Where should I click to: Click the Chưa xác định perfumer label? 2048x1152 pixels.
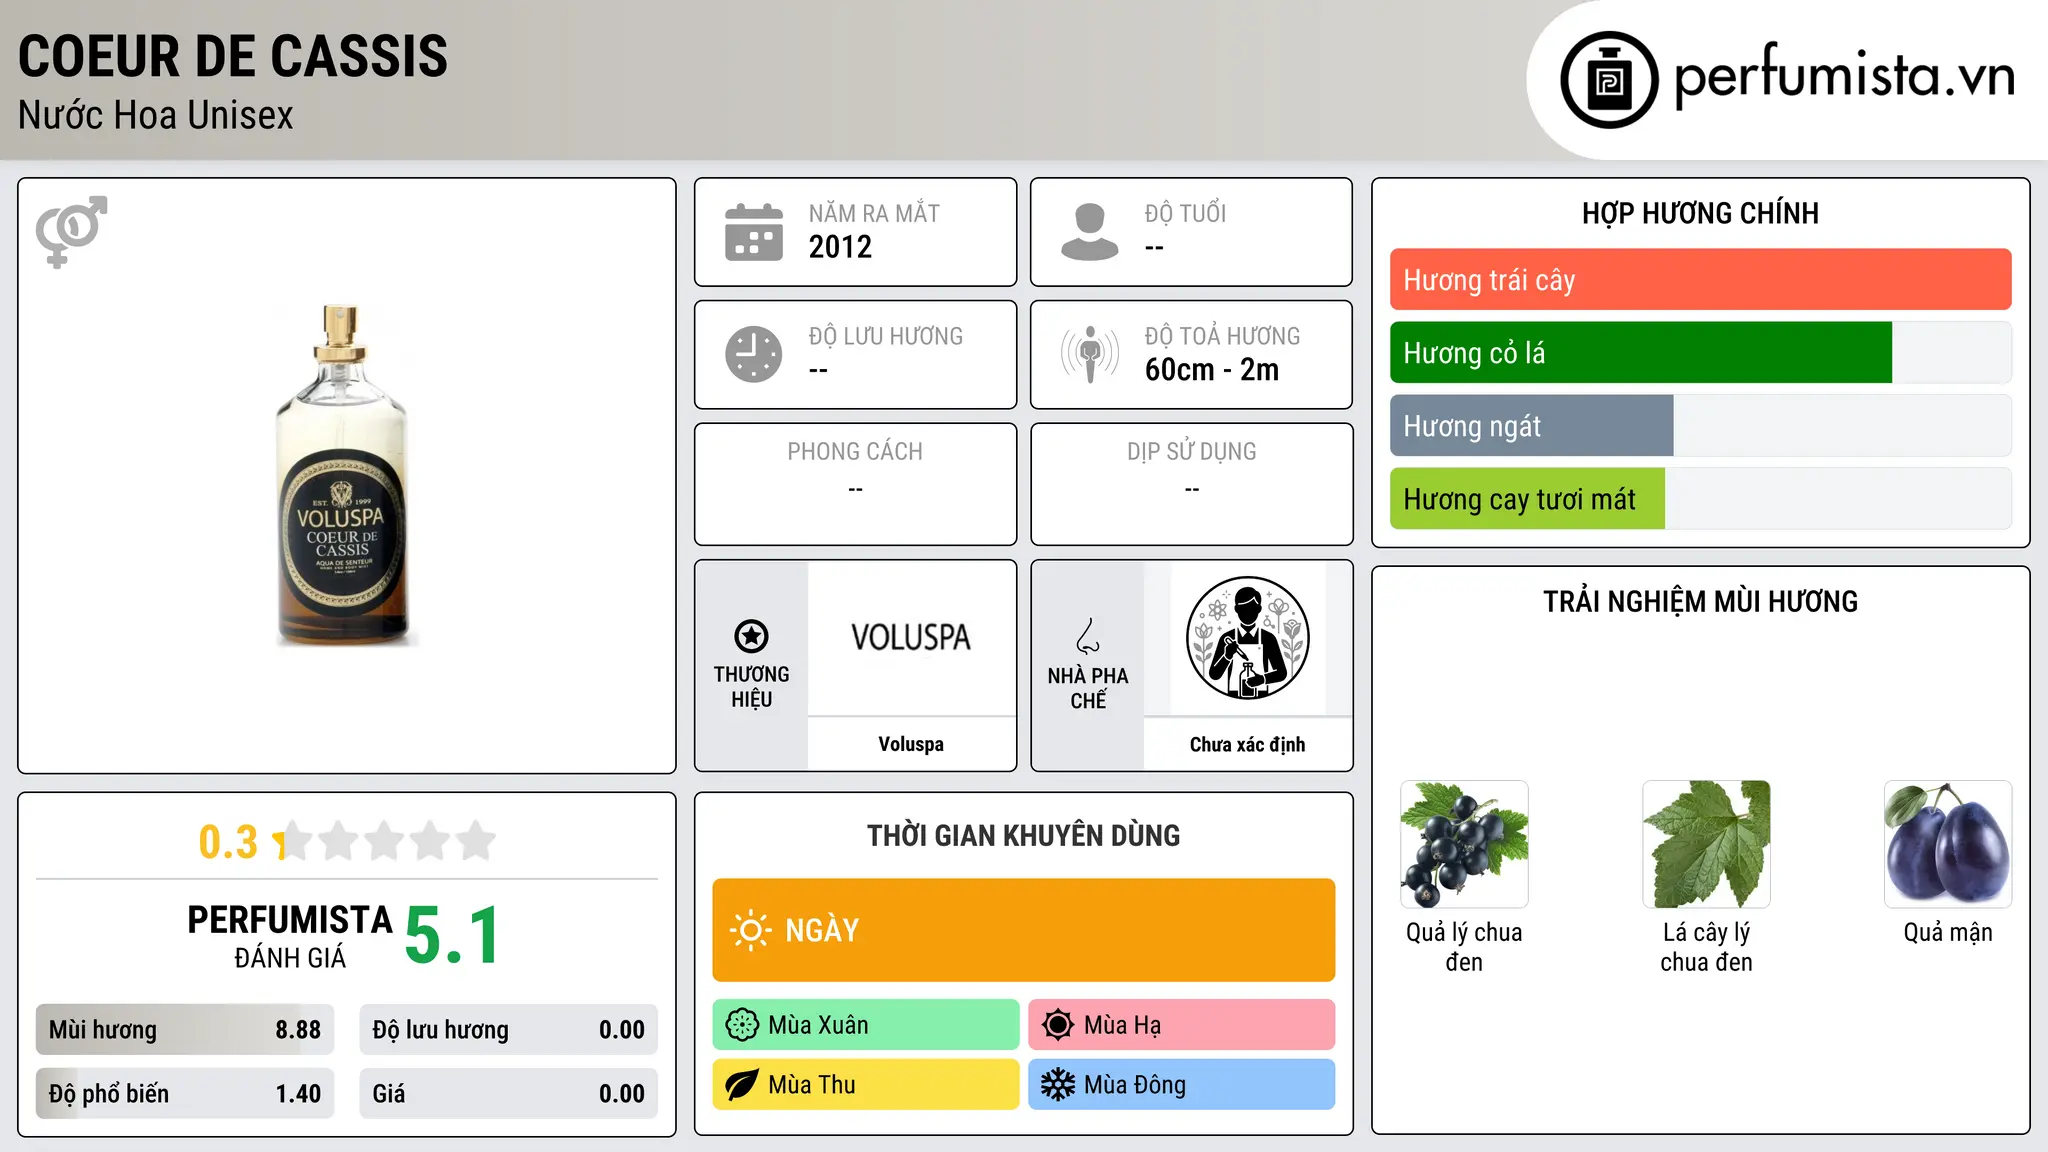(1247, 744)
